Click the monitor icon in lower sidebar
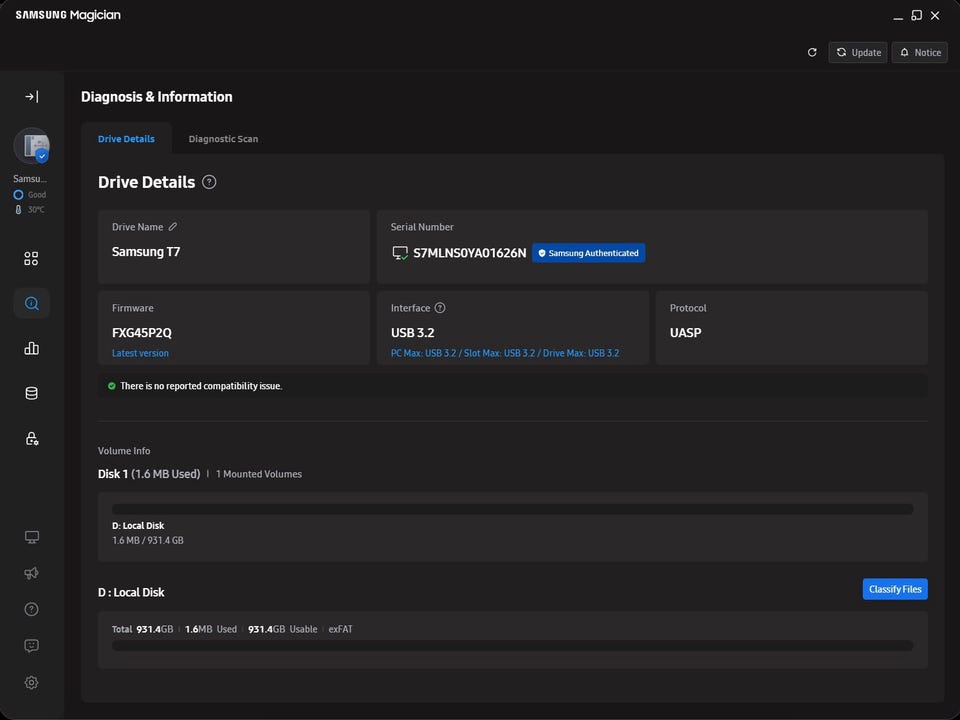 [31, 537]
